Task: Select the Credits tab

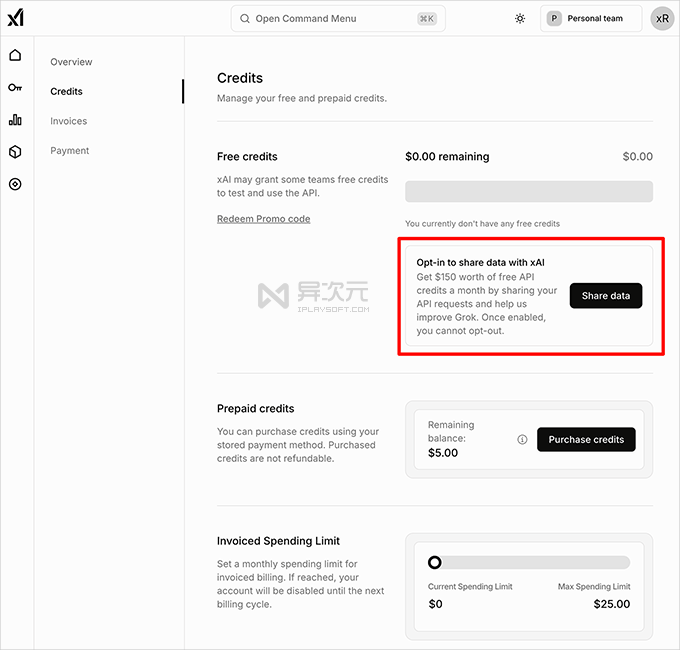Action: [x=66, y=91]
